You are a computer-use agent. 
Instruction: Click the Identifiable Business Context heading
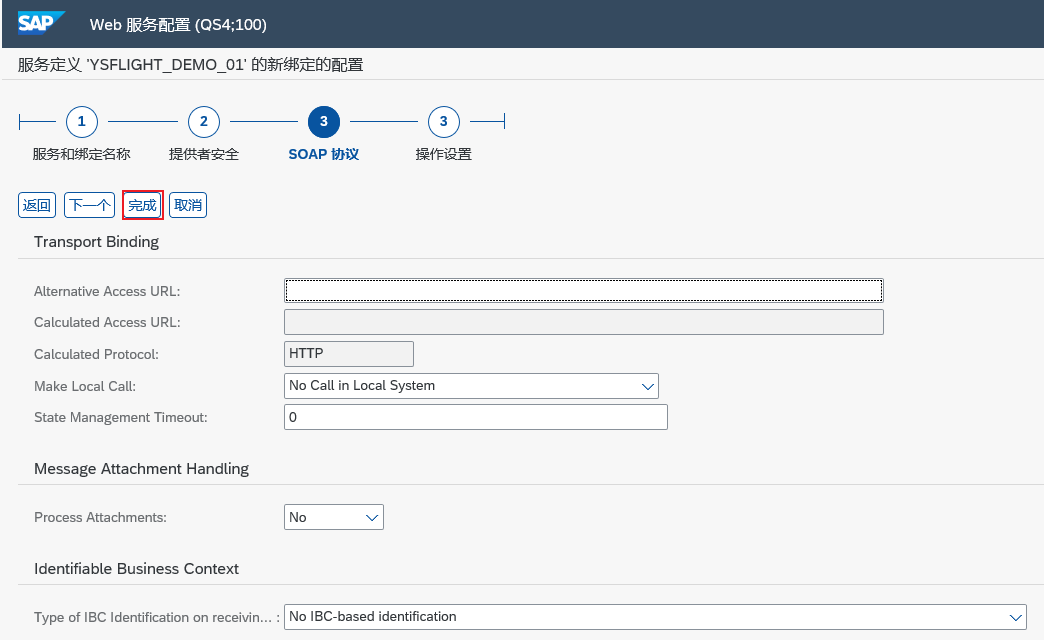coord(137,568)
